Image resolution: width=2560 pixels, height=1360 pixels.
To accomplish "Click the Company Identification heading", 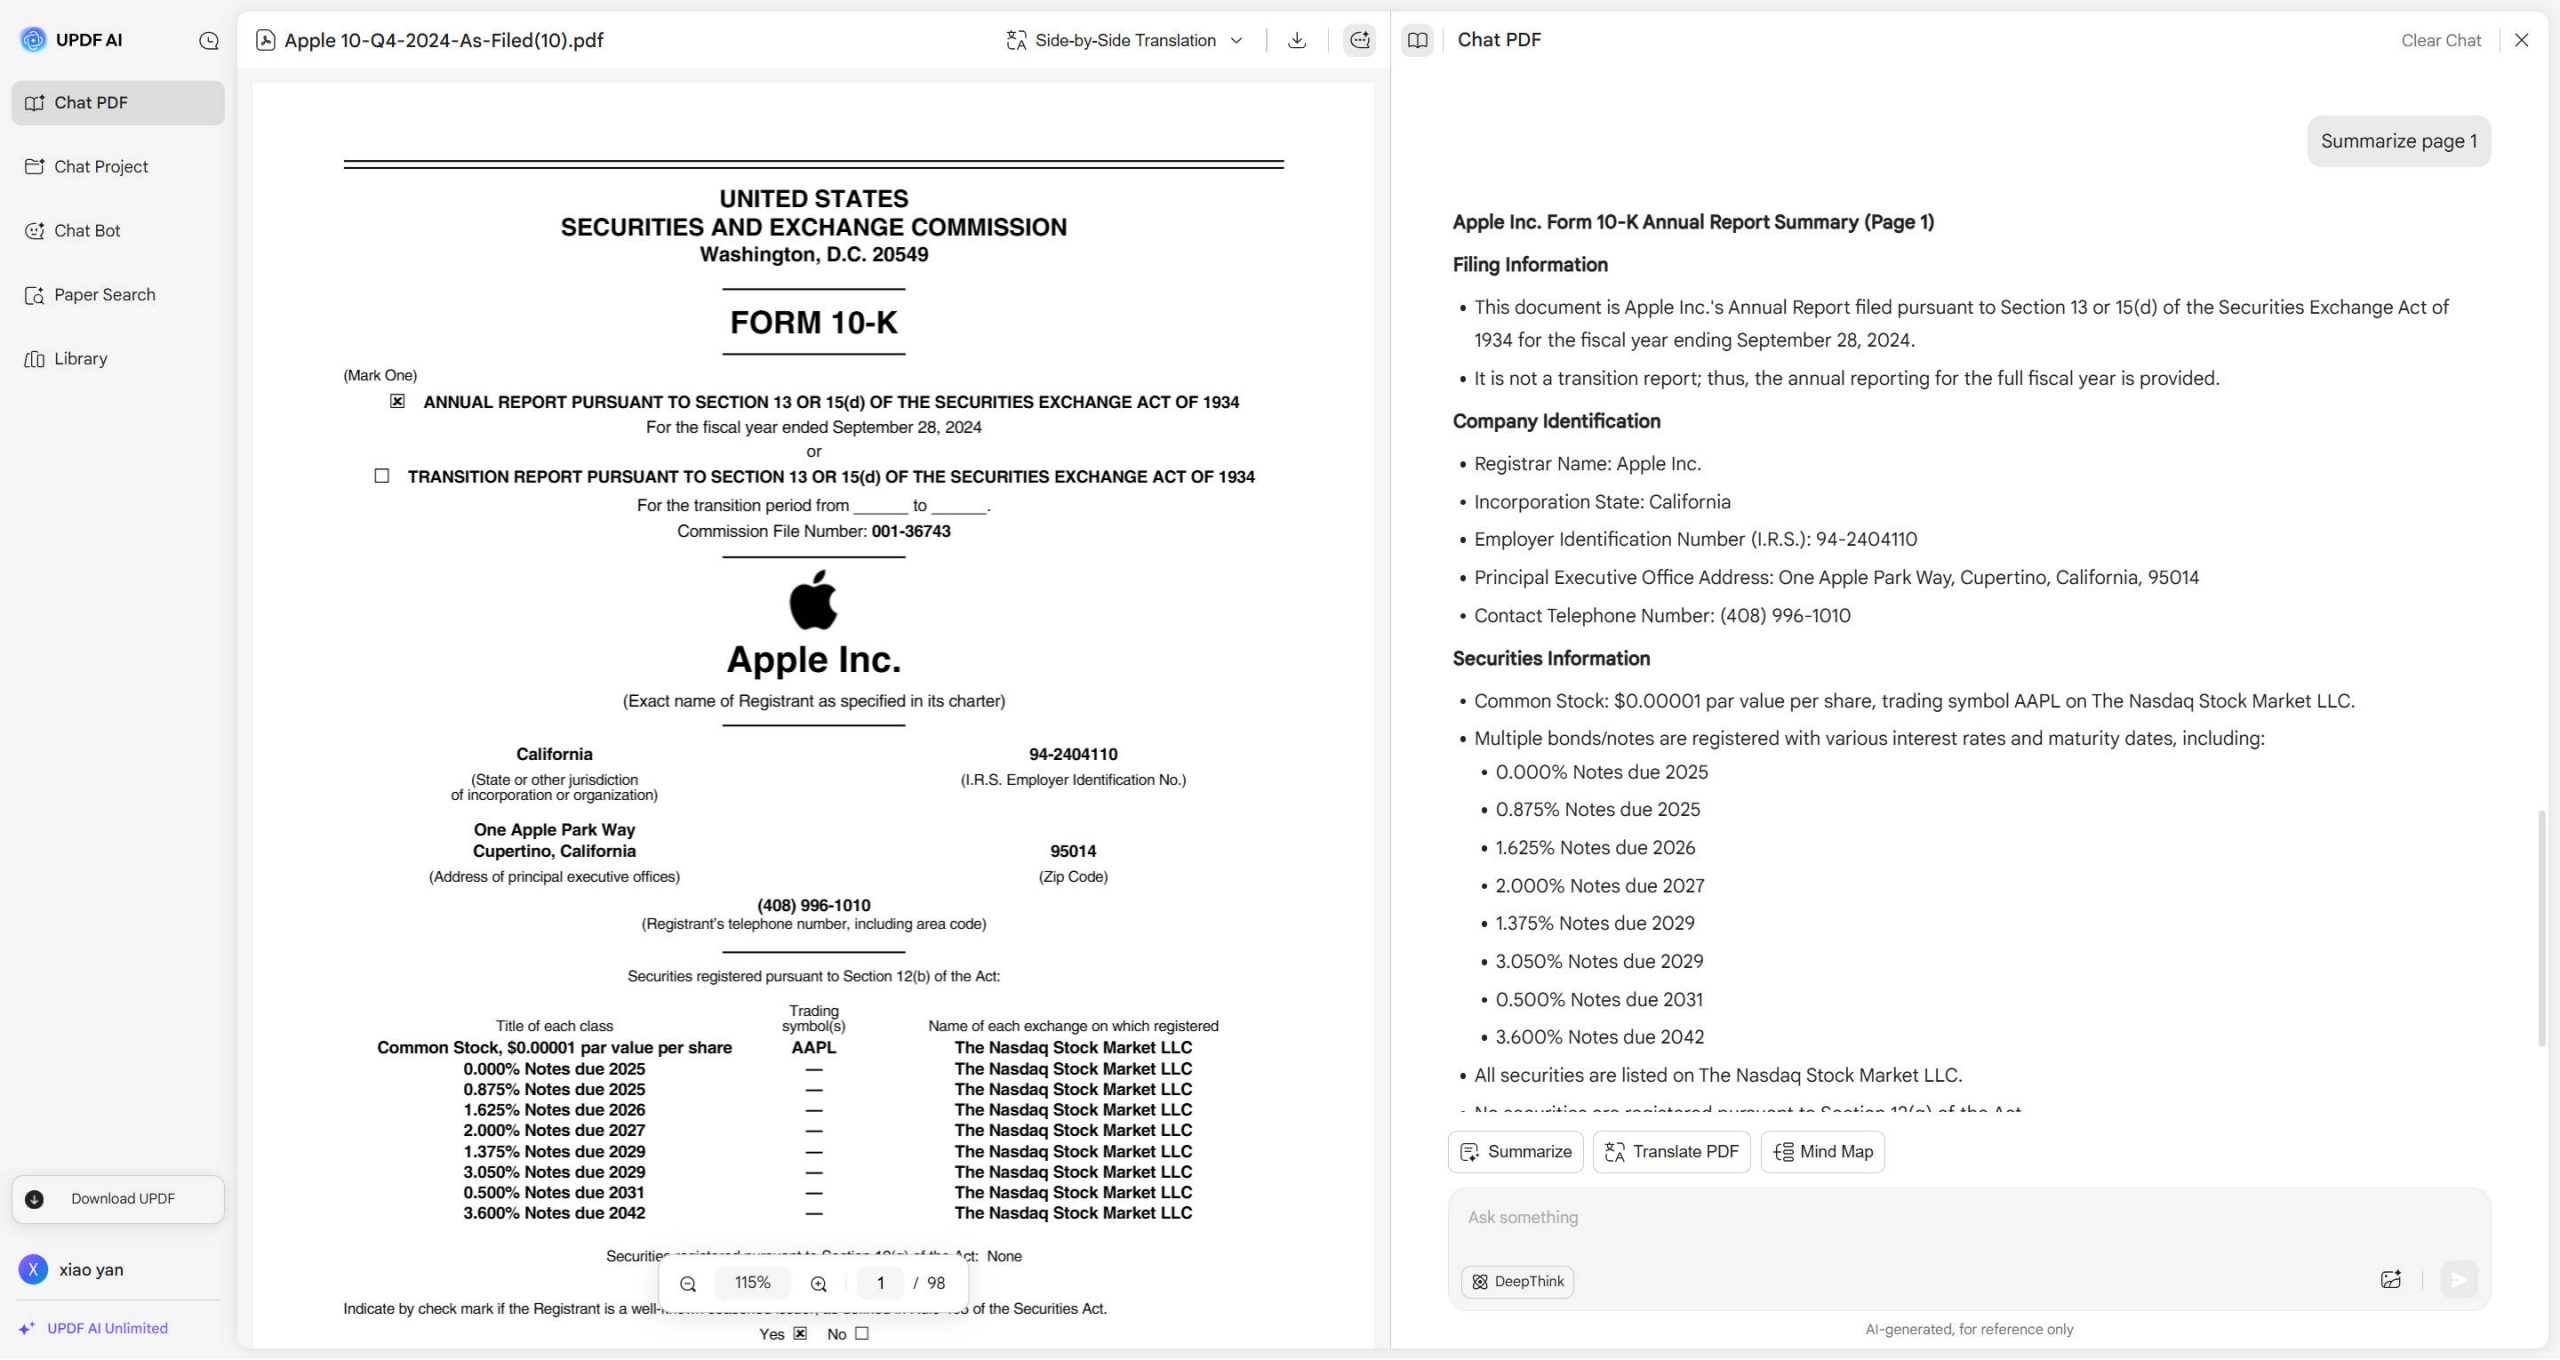I will point(1556,422).
